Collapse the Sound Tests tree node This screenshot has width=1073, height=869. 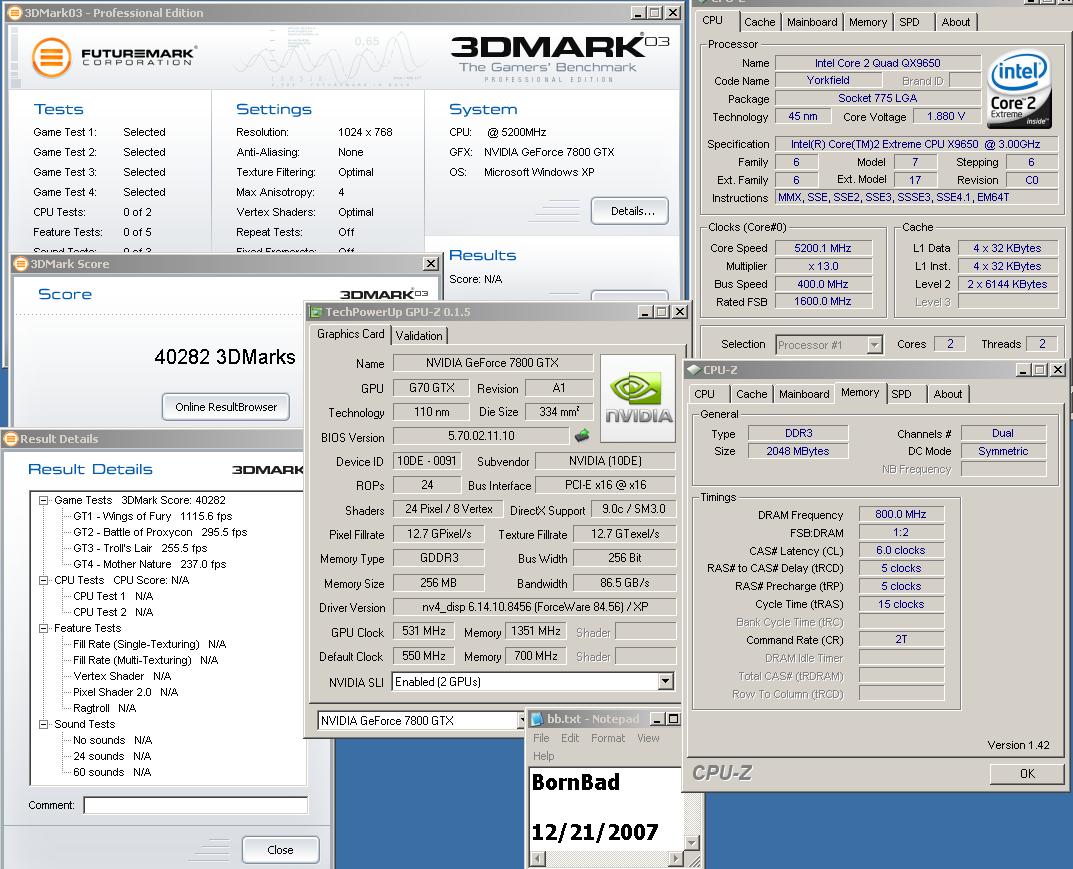coord(44,724)
